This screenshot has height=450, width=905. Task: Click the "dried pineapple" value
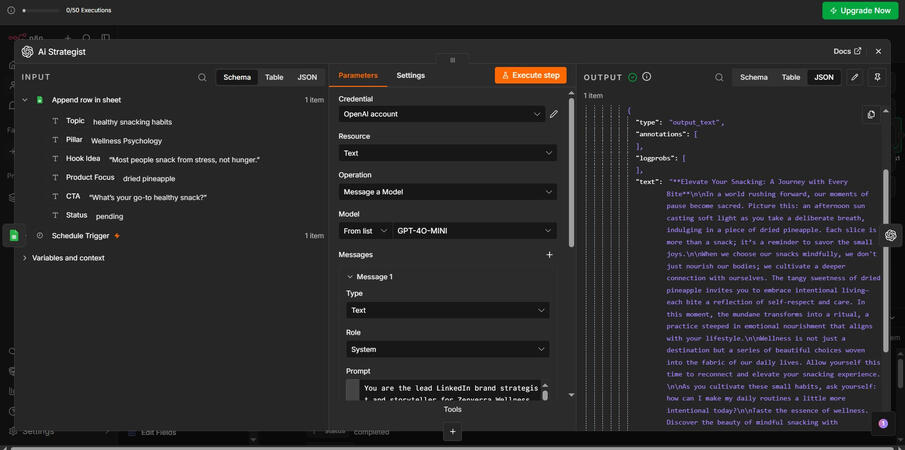(149, 179)
